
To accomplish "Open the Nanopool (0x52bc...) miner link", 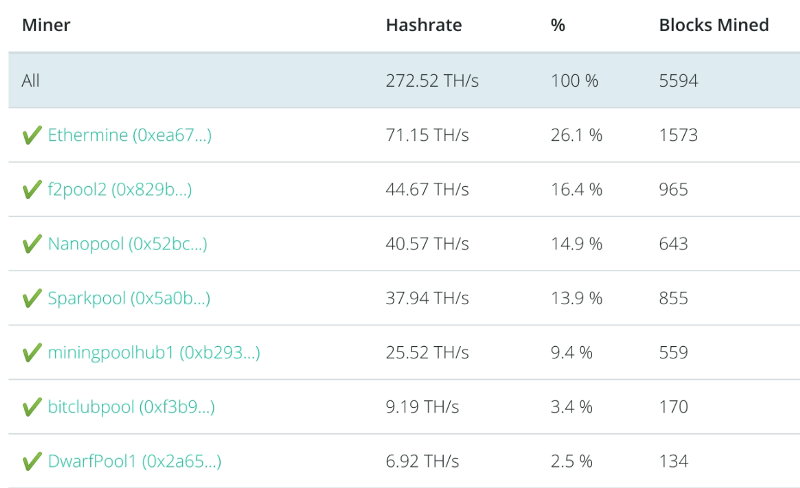I will (127, 244).
